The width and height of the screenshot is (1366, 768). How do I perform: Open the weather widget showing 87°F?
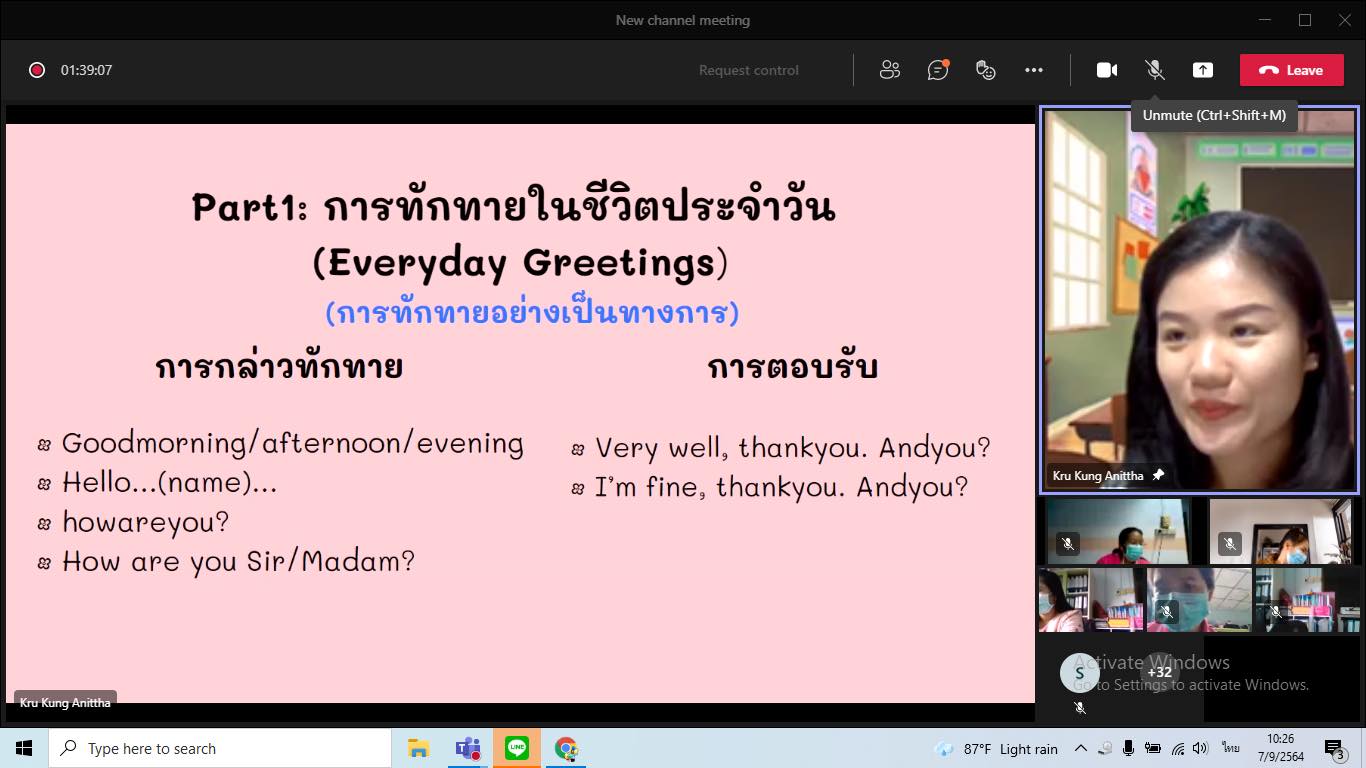click(x=995, y=749)
